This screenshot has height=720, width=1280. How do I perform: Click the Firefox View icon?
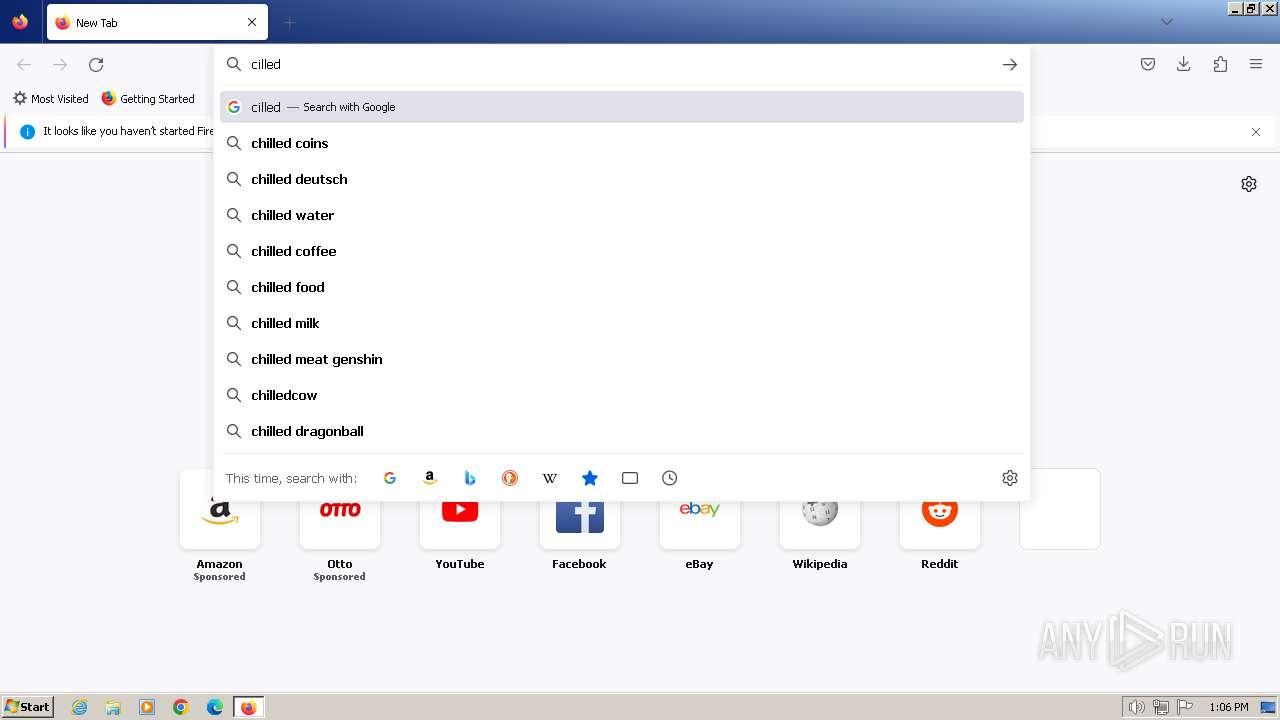click(20, 22)
